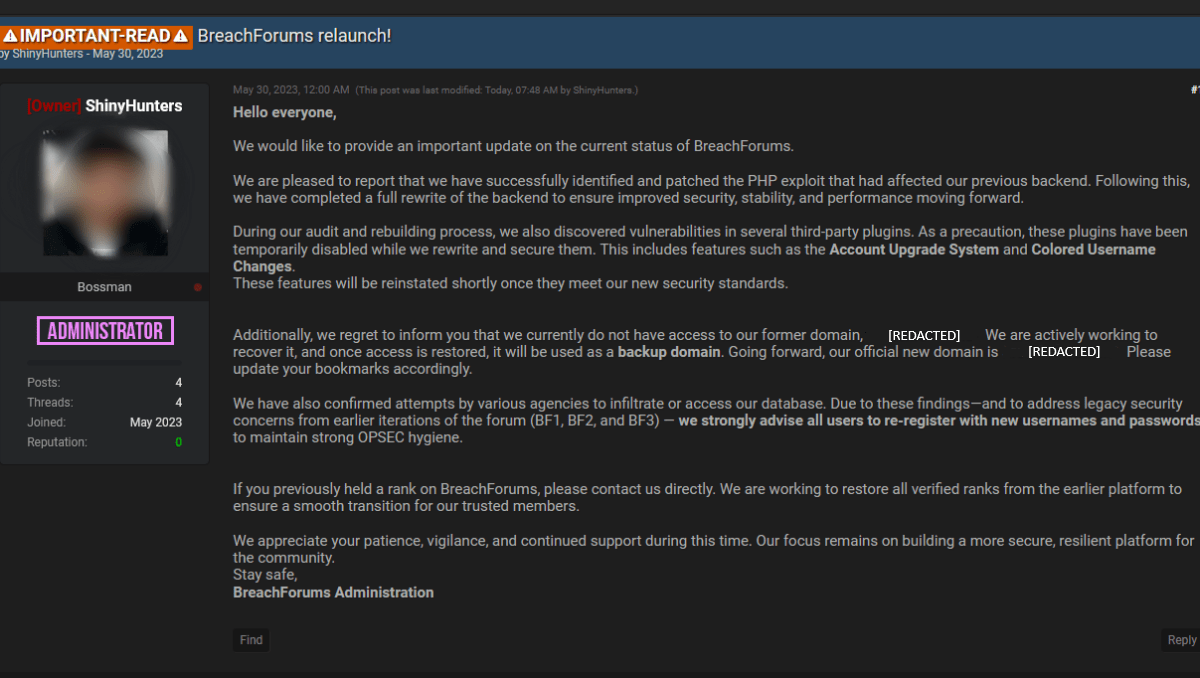Click the Reply button at bottom right
Viewport: 1200px width, 678px height.
click(x=1181, y=639)
